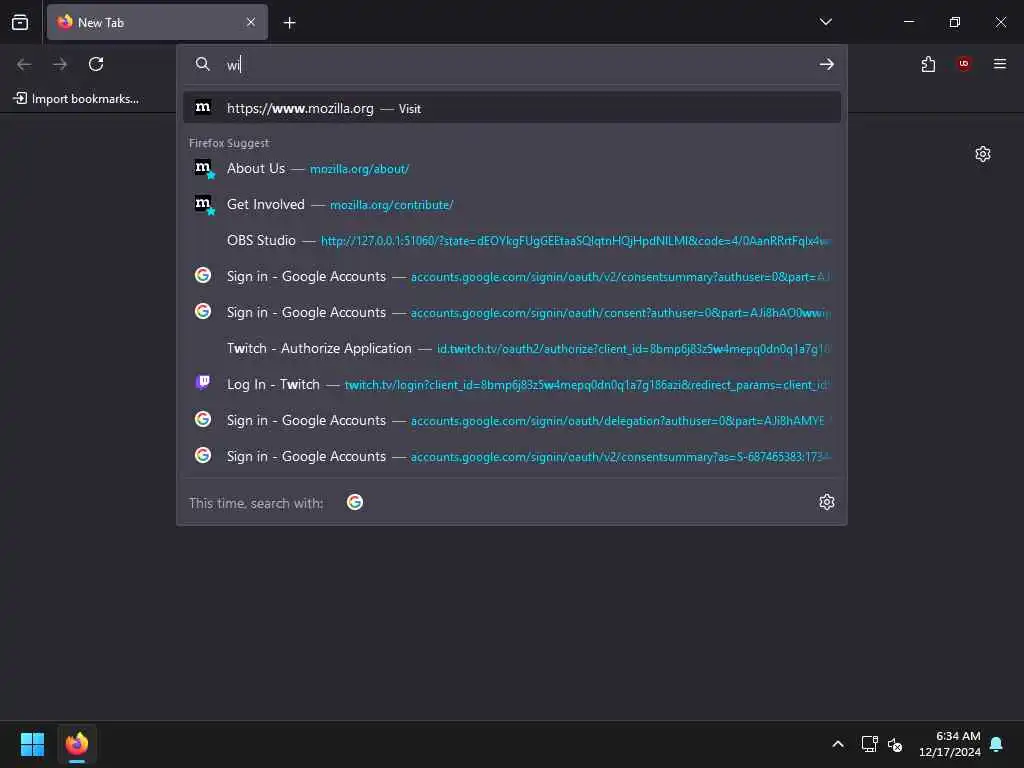This screenshot has height=768, width=1024.
Task: Click the 'This time, search with:' text
Action: (256, 503)
